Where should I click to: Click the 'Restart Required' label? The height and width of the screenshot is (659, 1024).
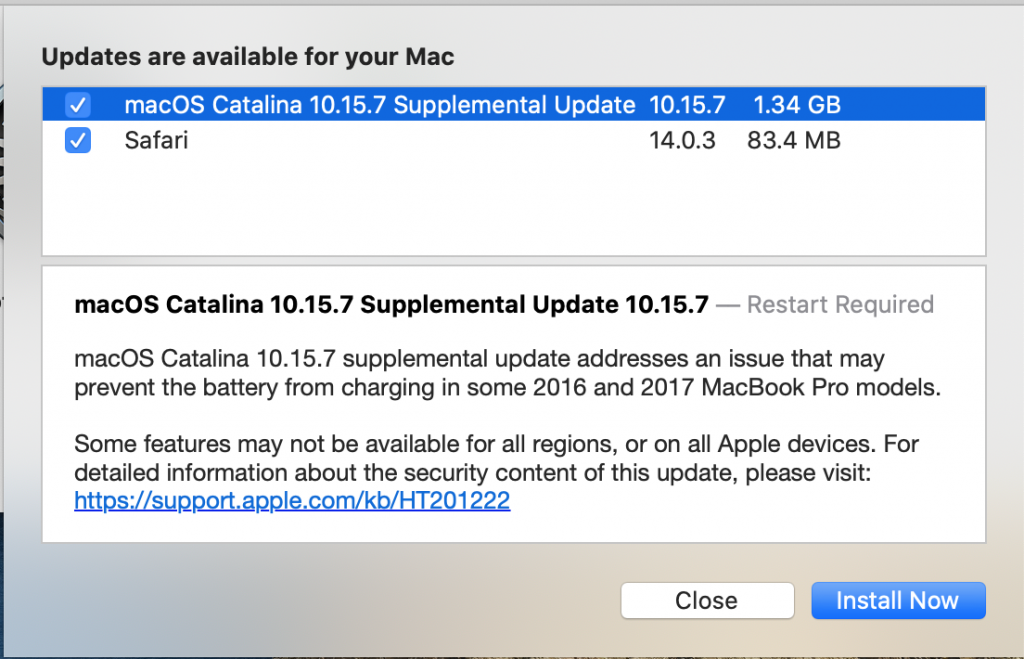(840, 304)
